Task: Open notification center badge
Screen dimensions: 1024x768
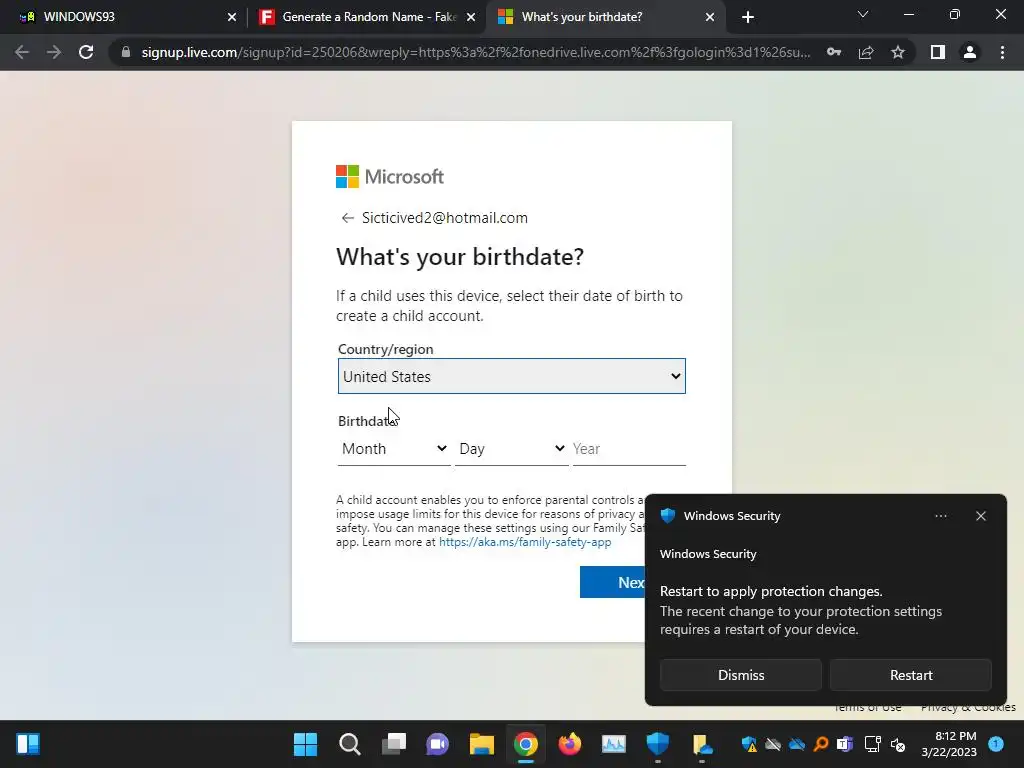Action: 996,744
